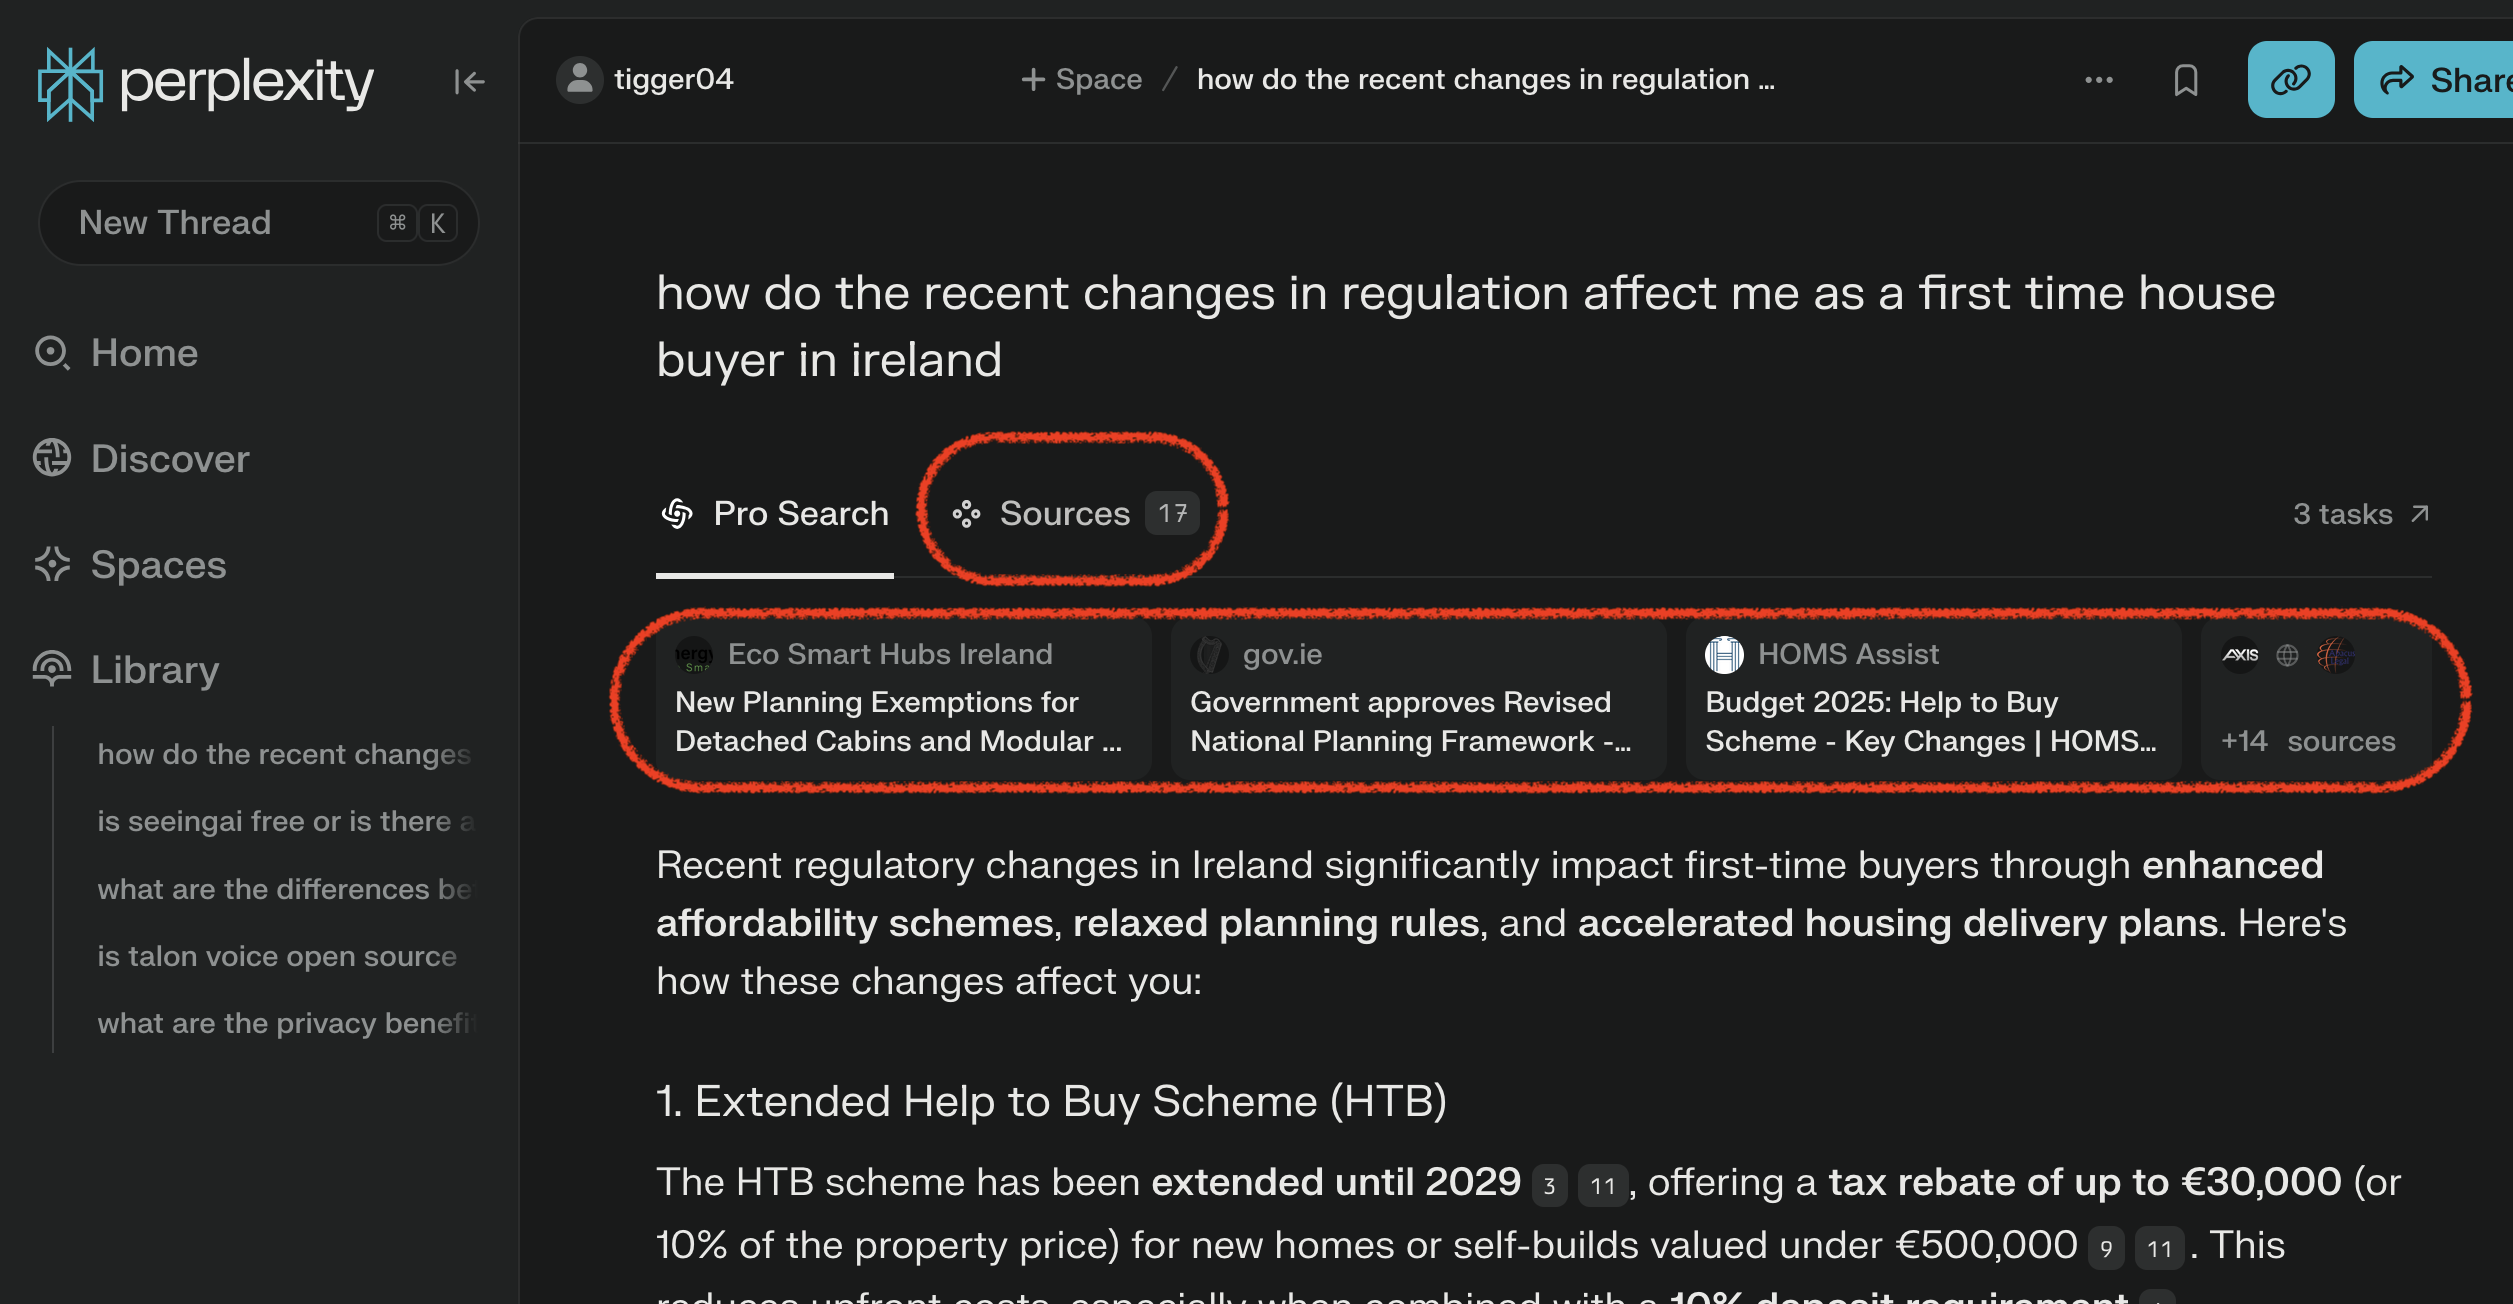Switch to the Sources tab

(1063, 513)
